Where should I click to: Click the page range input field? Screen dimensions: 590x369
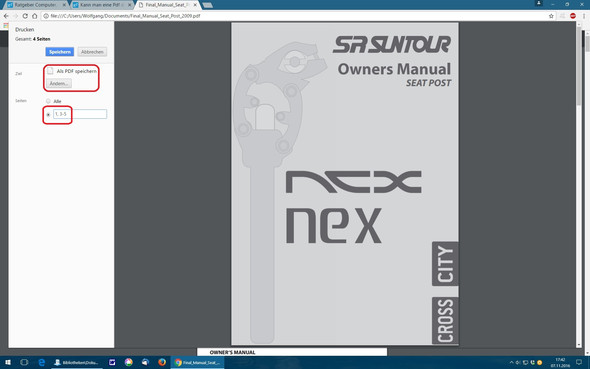click(80, 114)
